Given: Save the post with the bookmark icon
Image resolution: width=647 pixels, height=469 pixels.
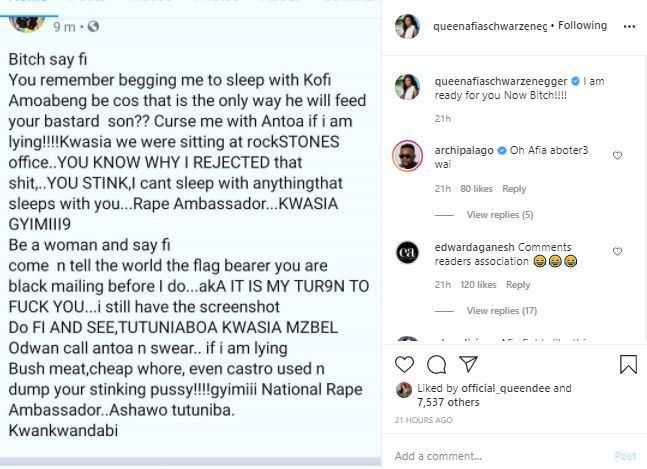Looking at the screenshot, I should pyautogui.click(x=627, y=364).
